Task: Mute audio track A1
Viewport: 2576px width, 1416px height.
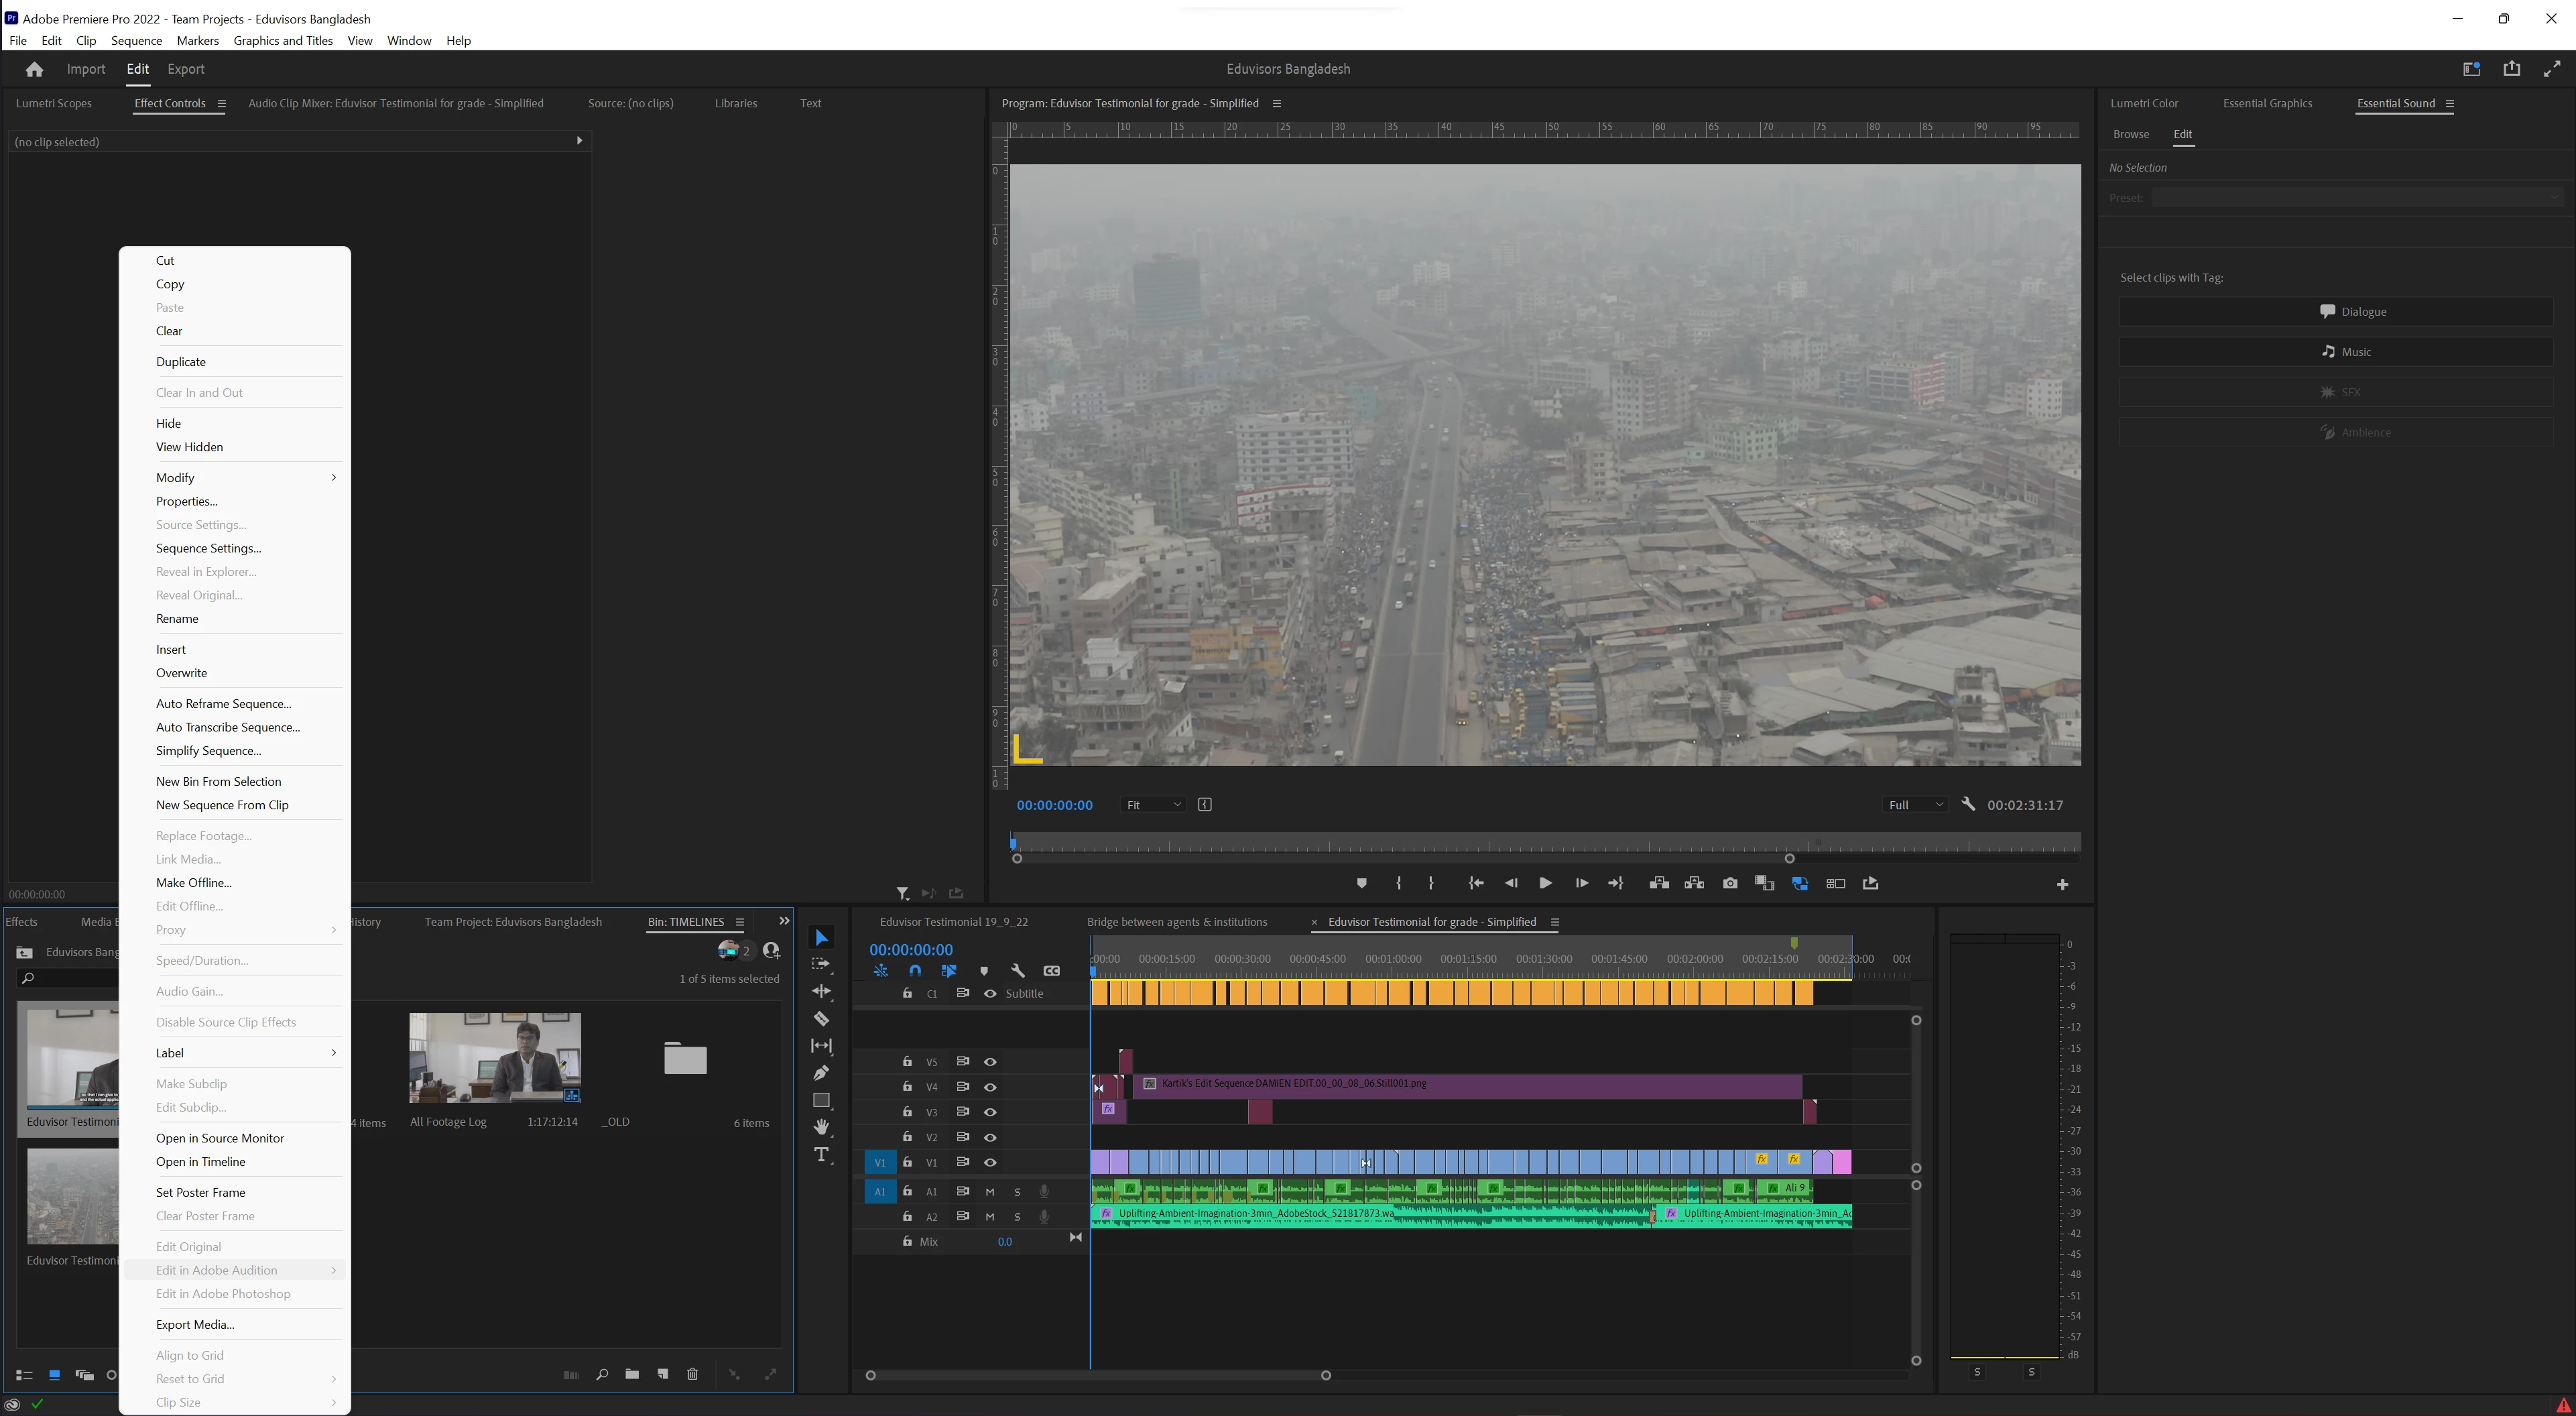Action: click(990, 1191)
